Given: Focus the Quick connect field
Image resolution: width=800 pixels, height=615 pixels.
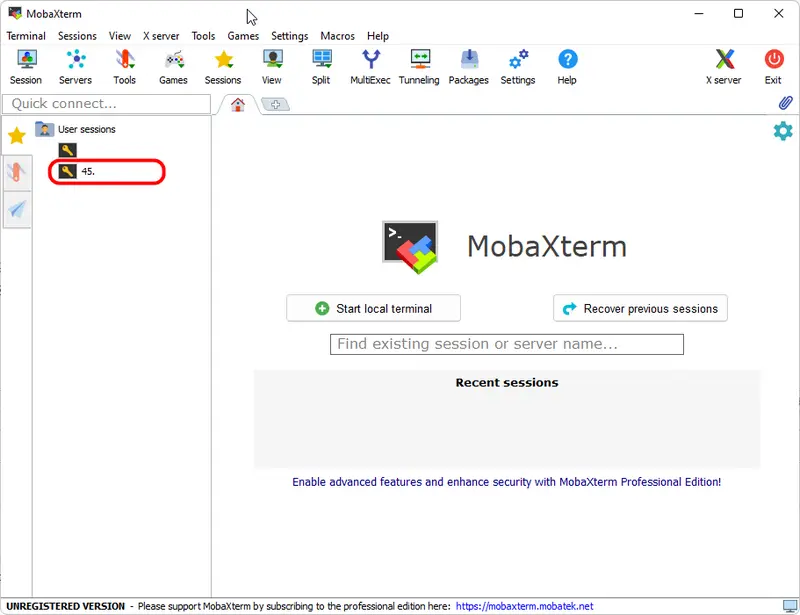Looking at the screenshot, I should (107, 104).
